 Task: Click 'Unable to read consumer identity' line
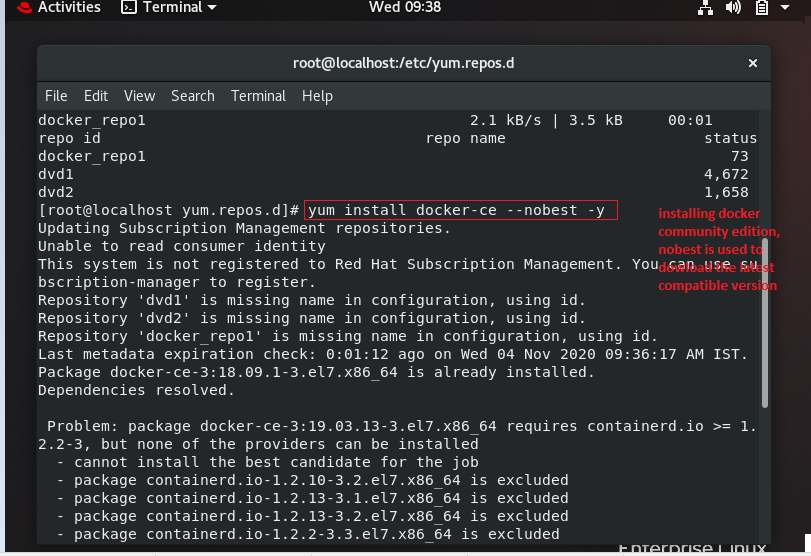(182, 246)
